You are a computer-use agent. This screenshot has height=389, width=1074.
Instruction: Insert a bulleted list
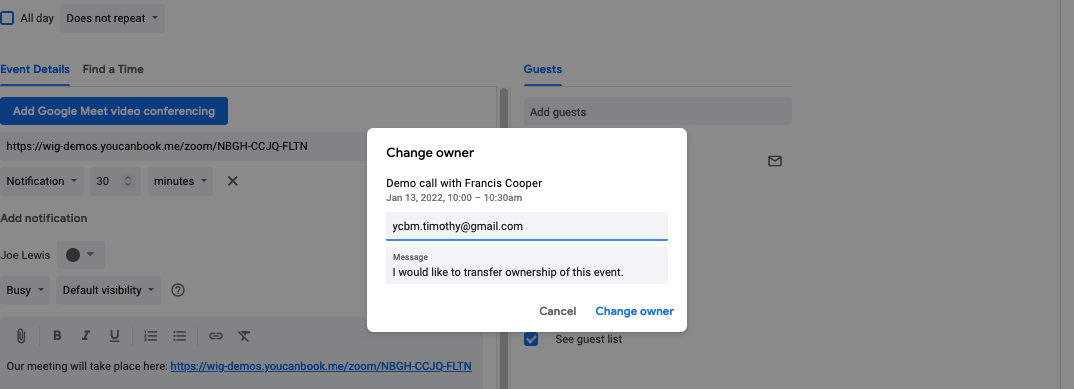(x=179, y=336)
